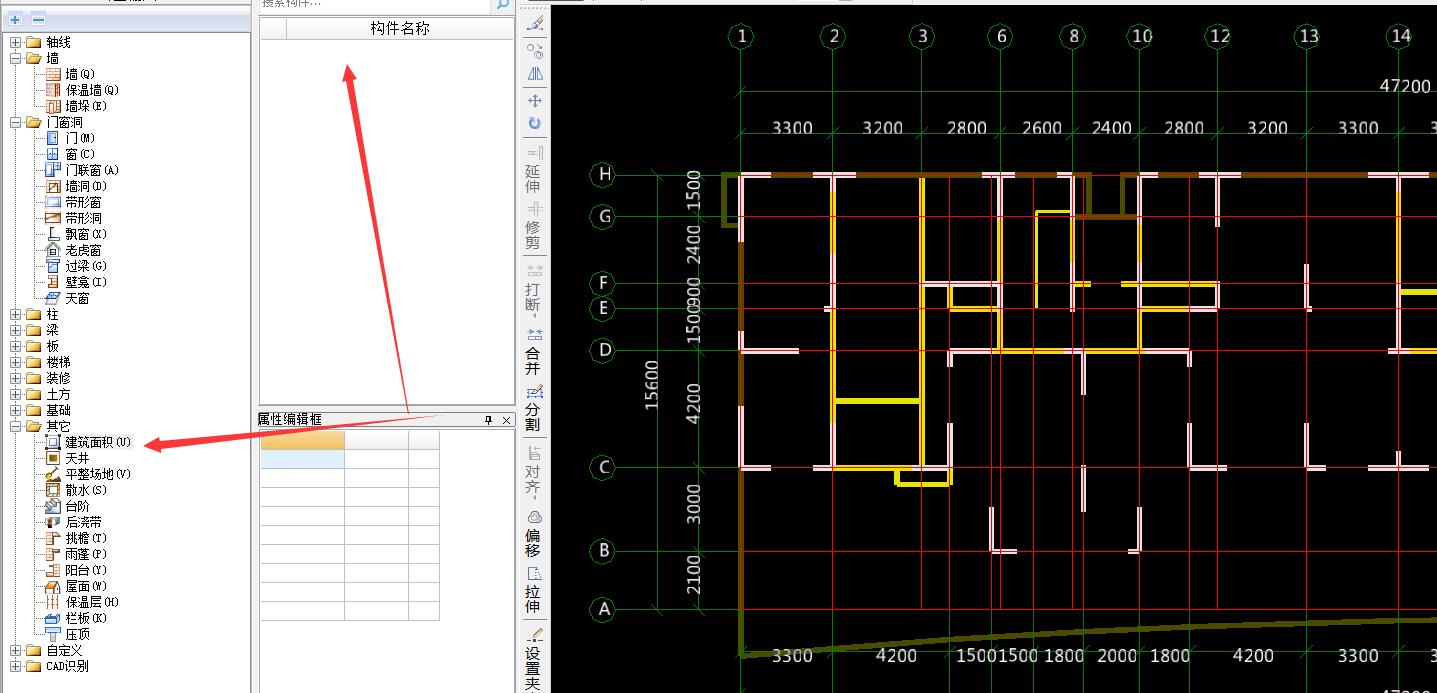Click the 延伸 extend tool
Image resolution: width=1437 pixels, height=693 pixels.
(x=534, y=169)
